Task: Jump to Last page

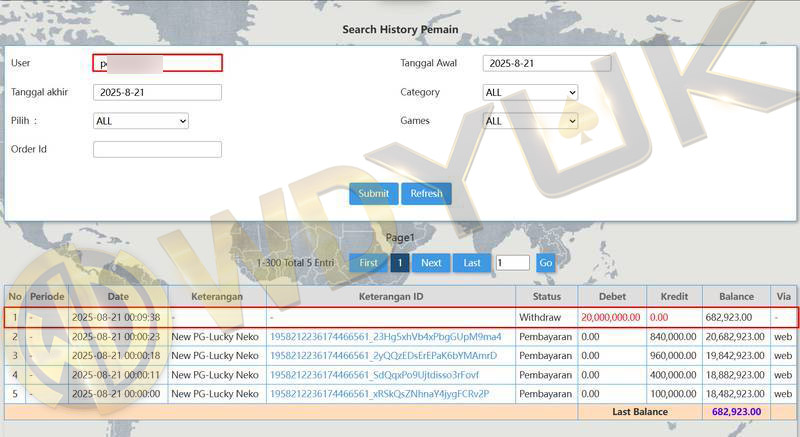Action: (x=472, y=263)
